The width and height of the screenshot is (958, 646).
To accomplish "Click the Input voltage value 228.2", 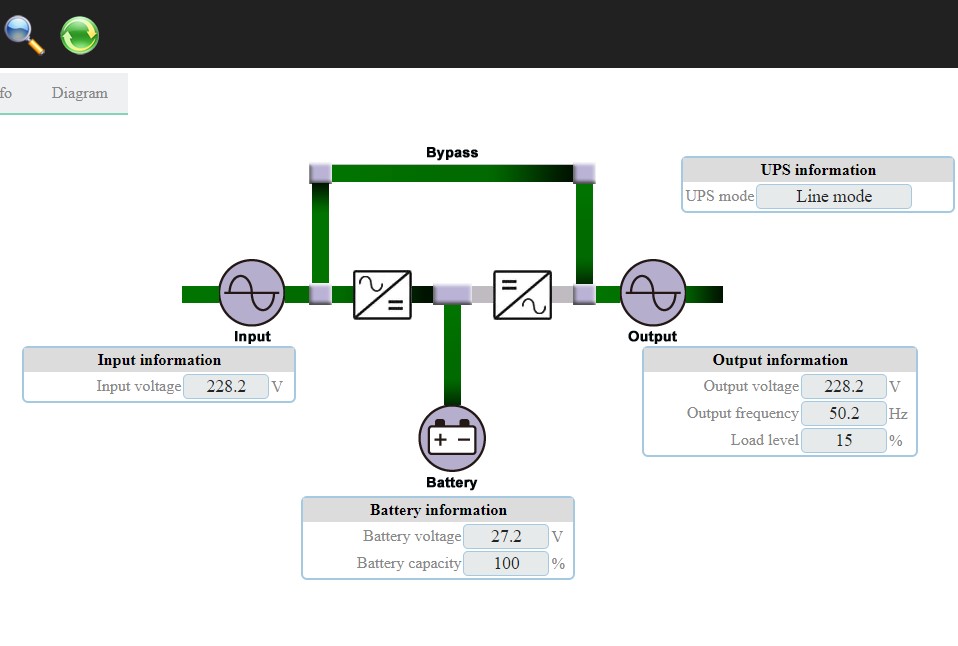I will point(226,386).
